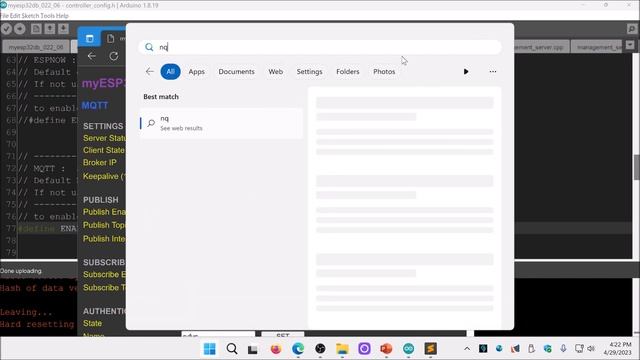
Task: Open OBS Studio from the taskbar
Action: (x=320, y=349)
